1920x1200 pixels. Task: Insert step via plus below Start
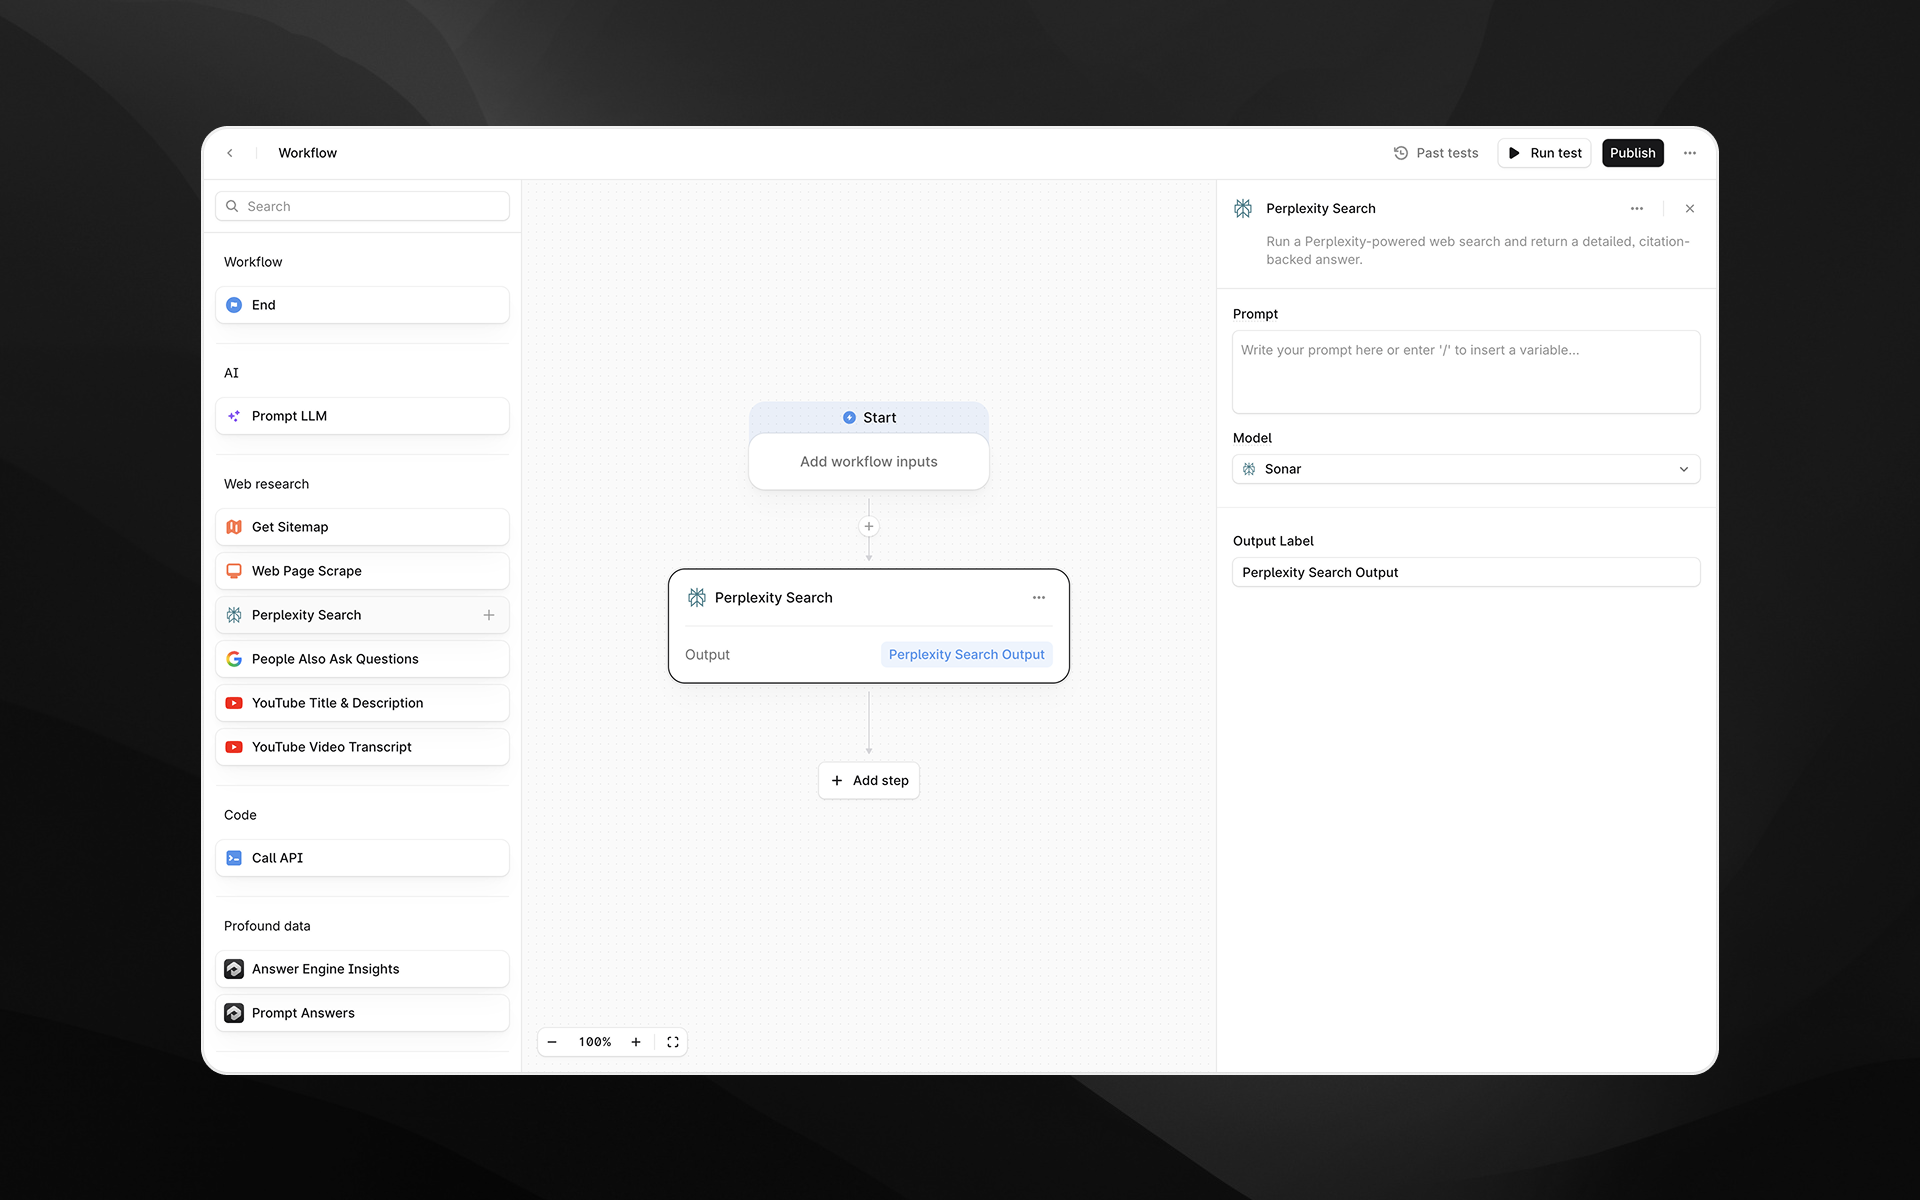[869, 527]
